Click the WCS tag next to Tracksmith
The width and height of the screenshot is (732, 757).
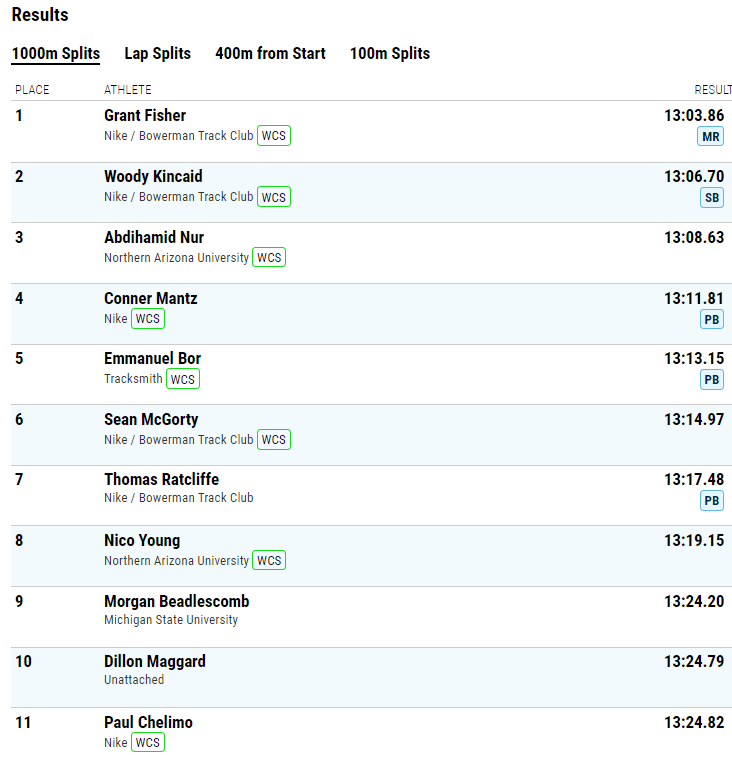coord(183,379)
